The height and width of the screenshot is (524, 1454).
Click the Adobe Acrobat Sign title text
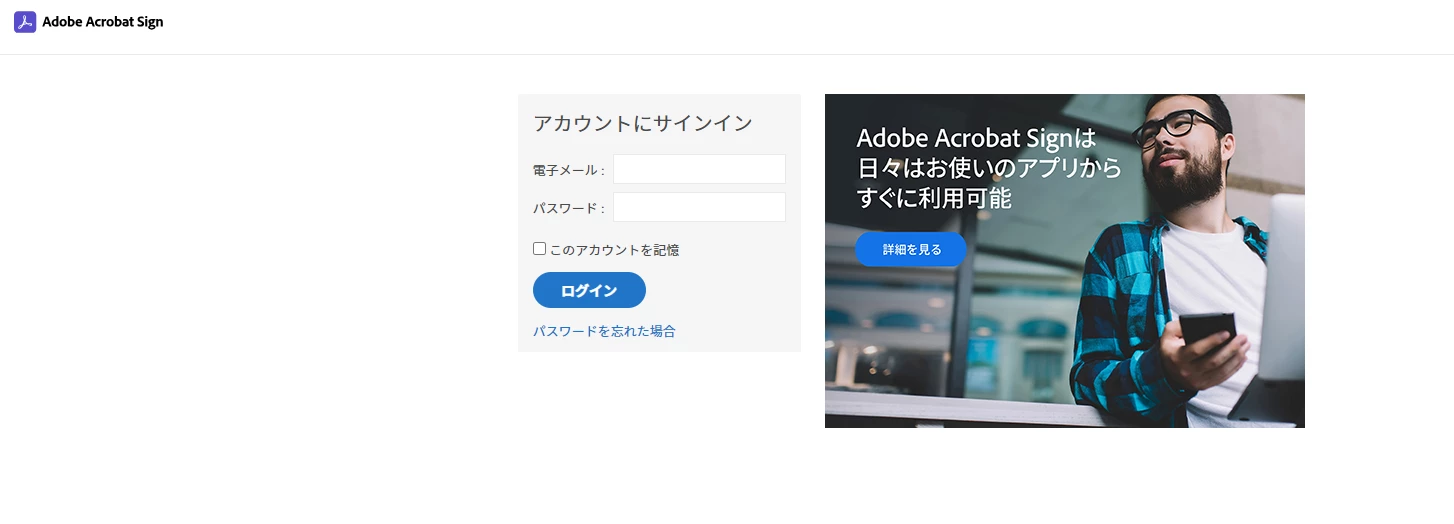point(102,22)
